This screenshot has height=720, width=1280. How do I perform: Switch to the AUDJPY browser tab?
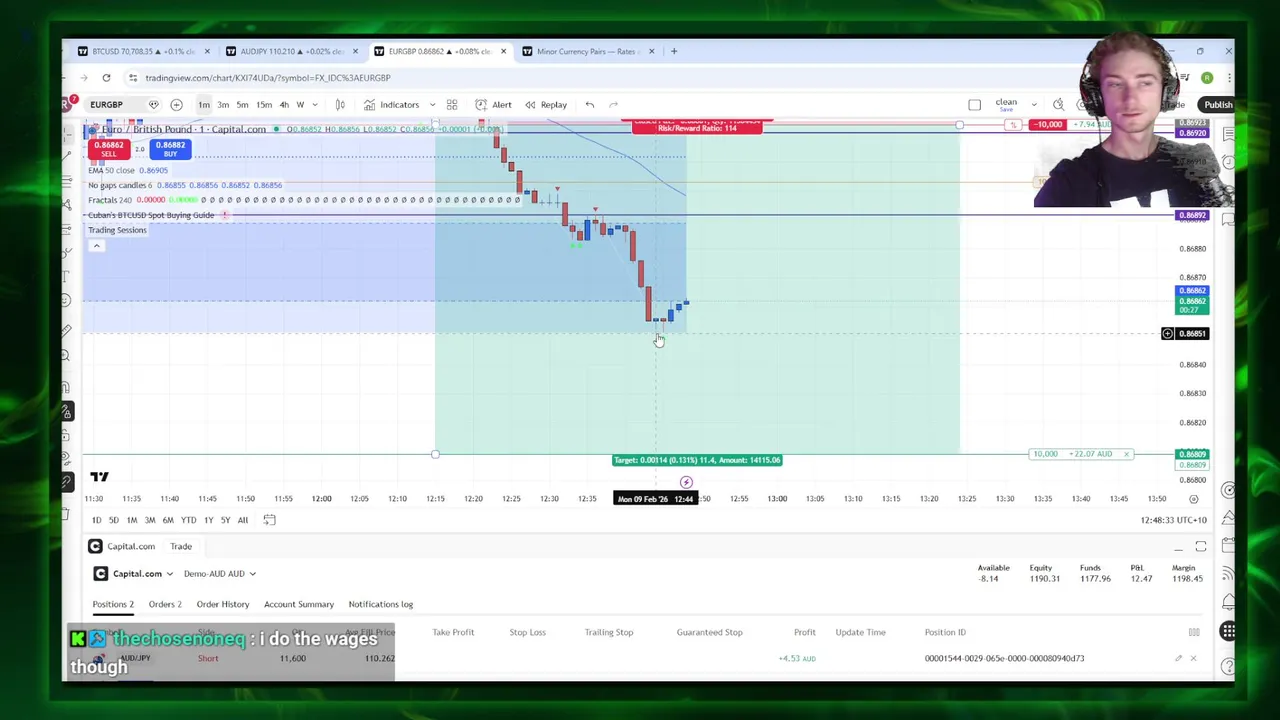point(290,51)
